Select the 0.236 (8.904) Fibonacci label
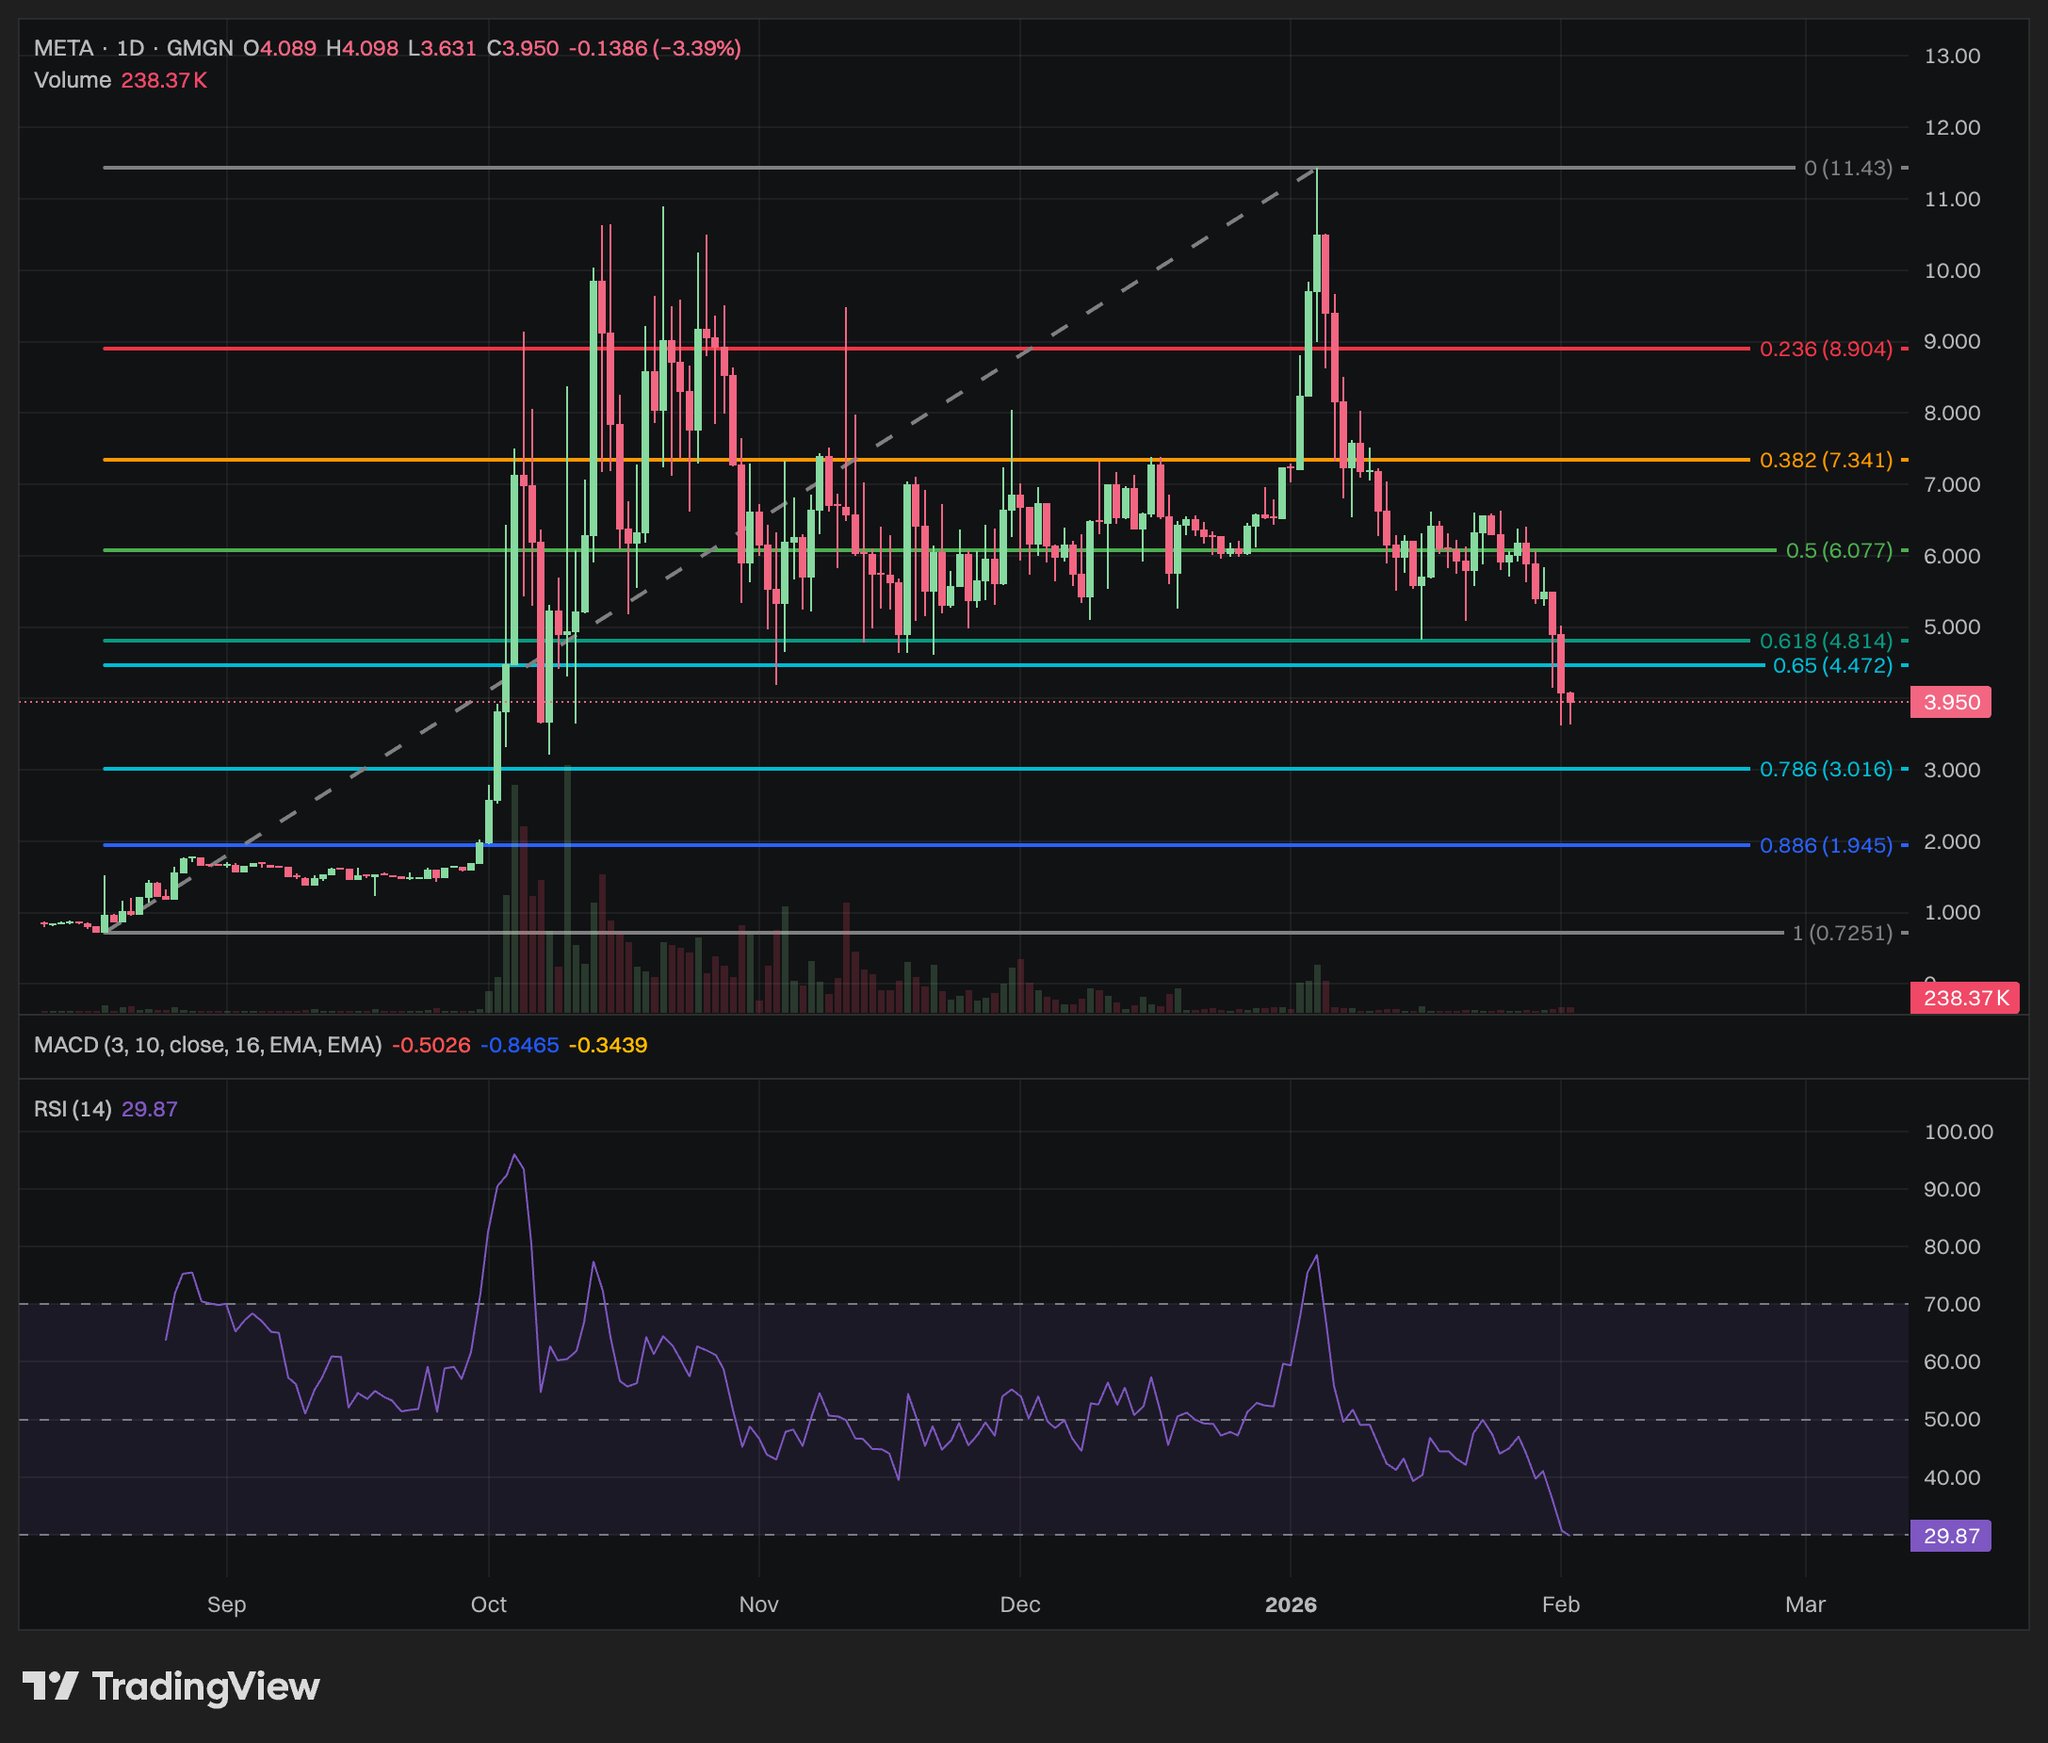The width and height of the screenshot is (2048, 1743). (x=1825, y=349)
